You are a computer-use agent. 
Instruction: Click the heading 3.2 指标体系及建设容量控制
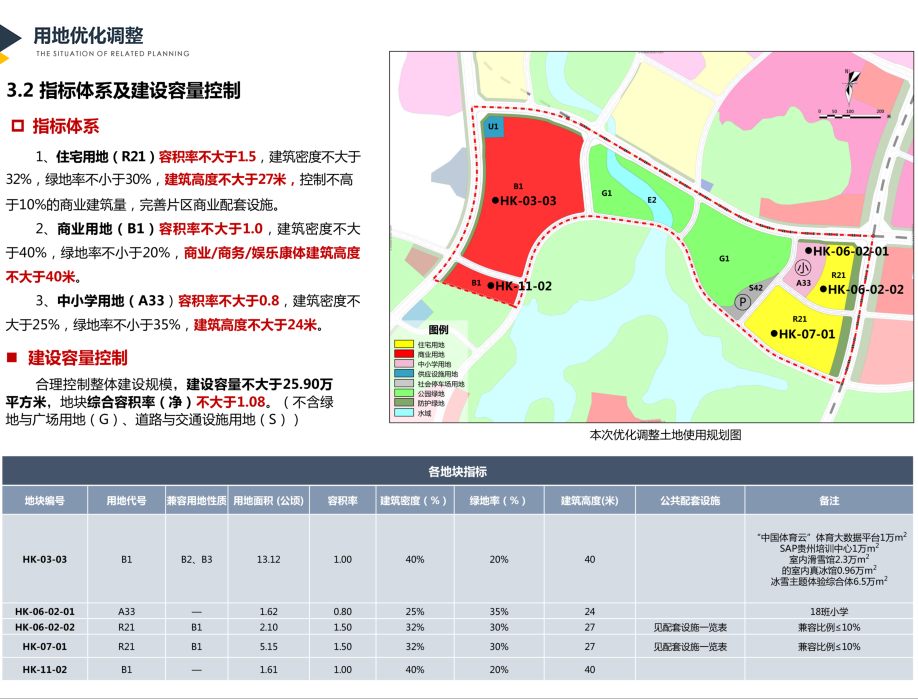pyautogui.click(x=124, y=91)
